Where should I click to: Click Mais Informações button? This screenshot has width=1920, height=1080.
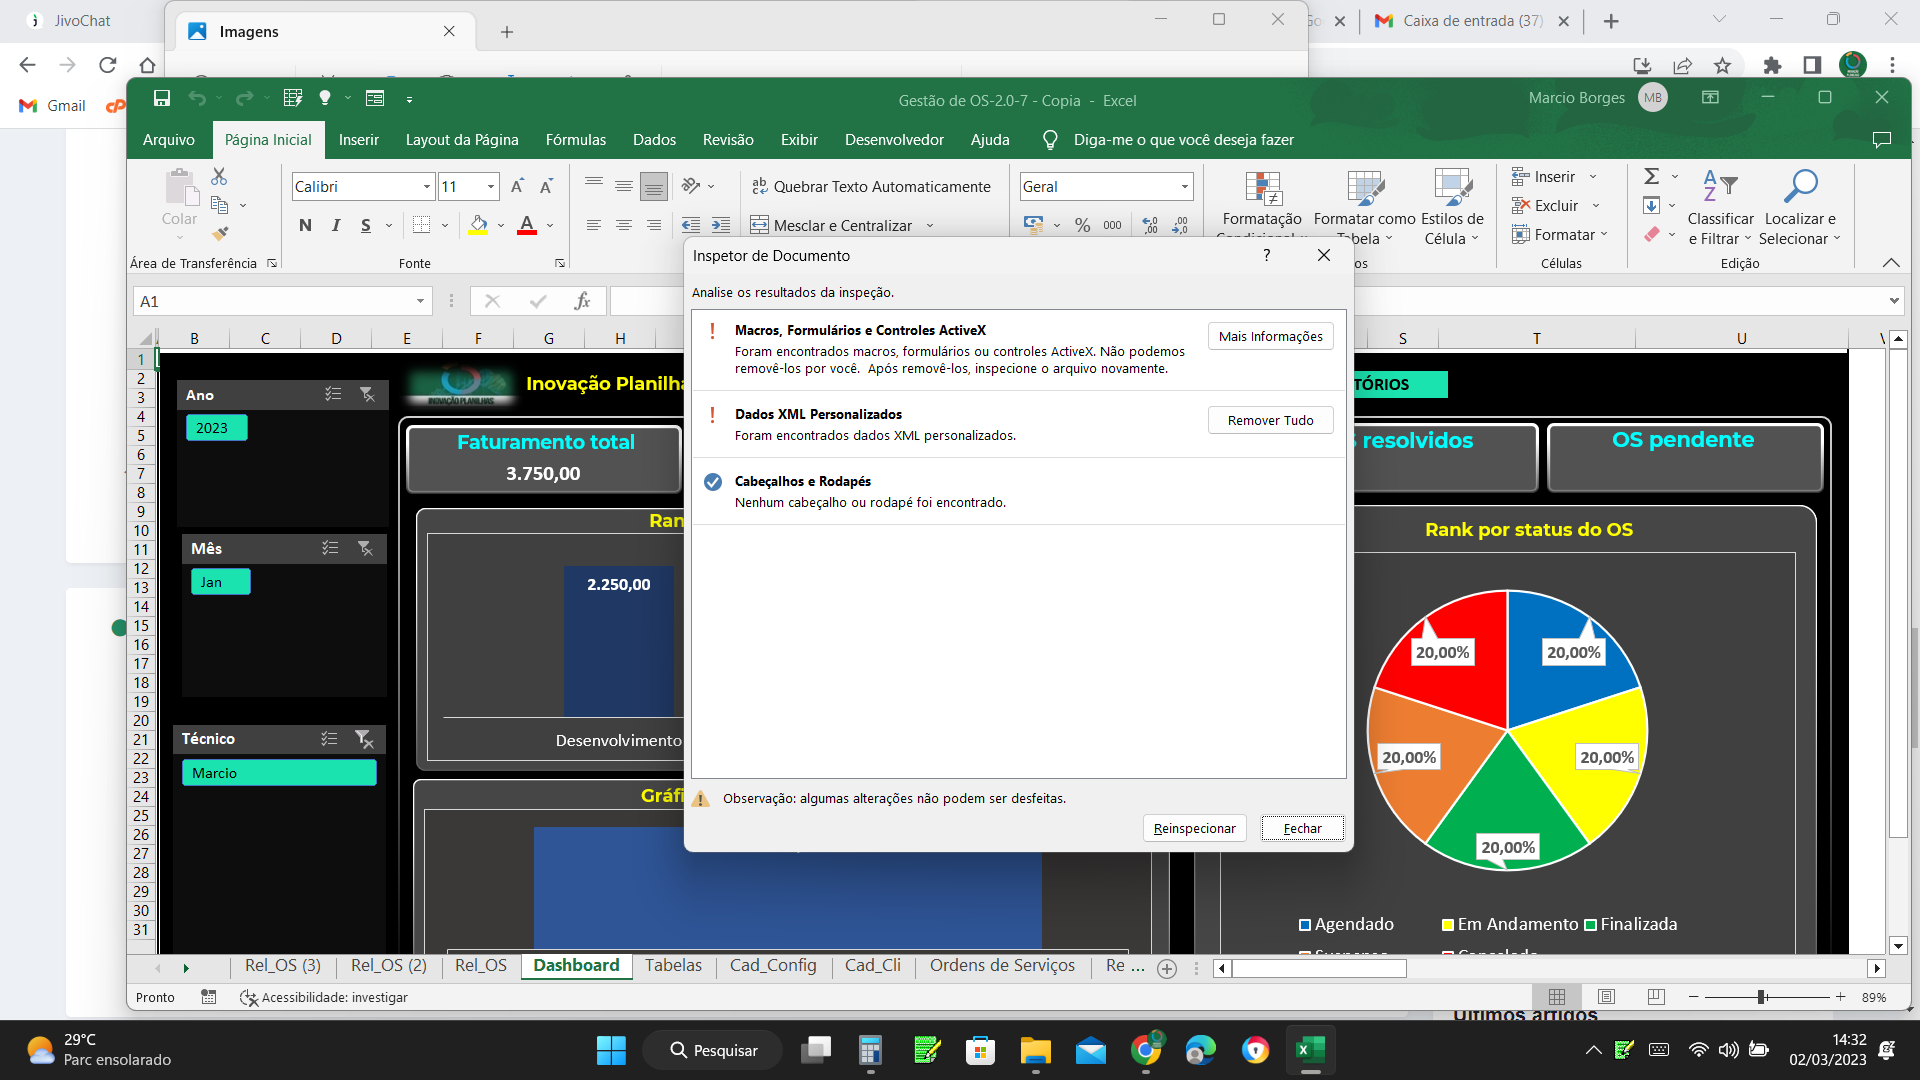1271,336
